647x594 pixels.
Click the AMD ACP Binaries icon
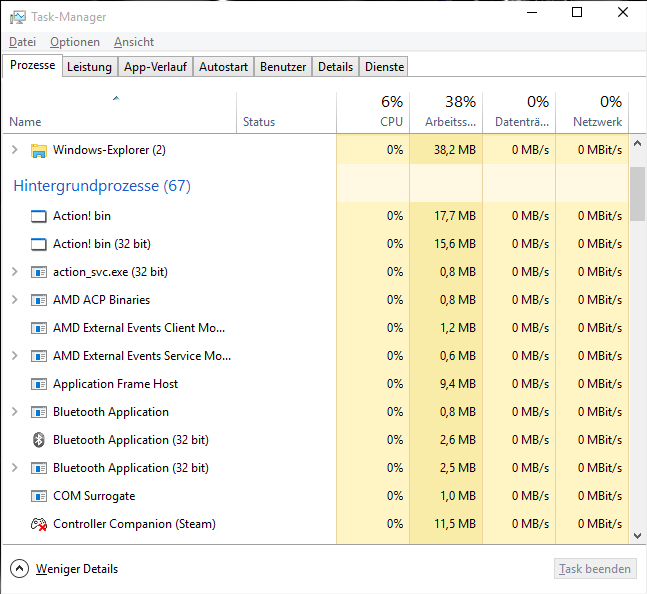39,300
